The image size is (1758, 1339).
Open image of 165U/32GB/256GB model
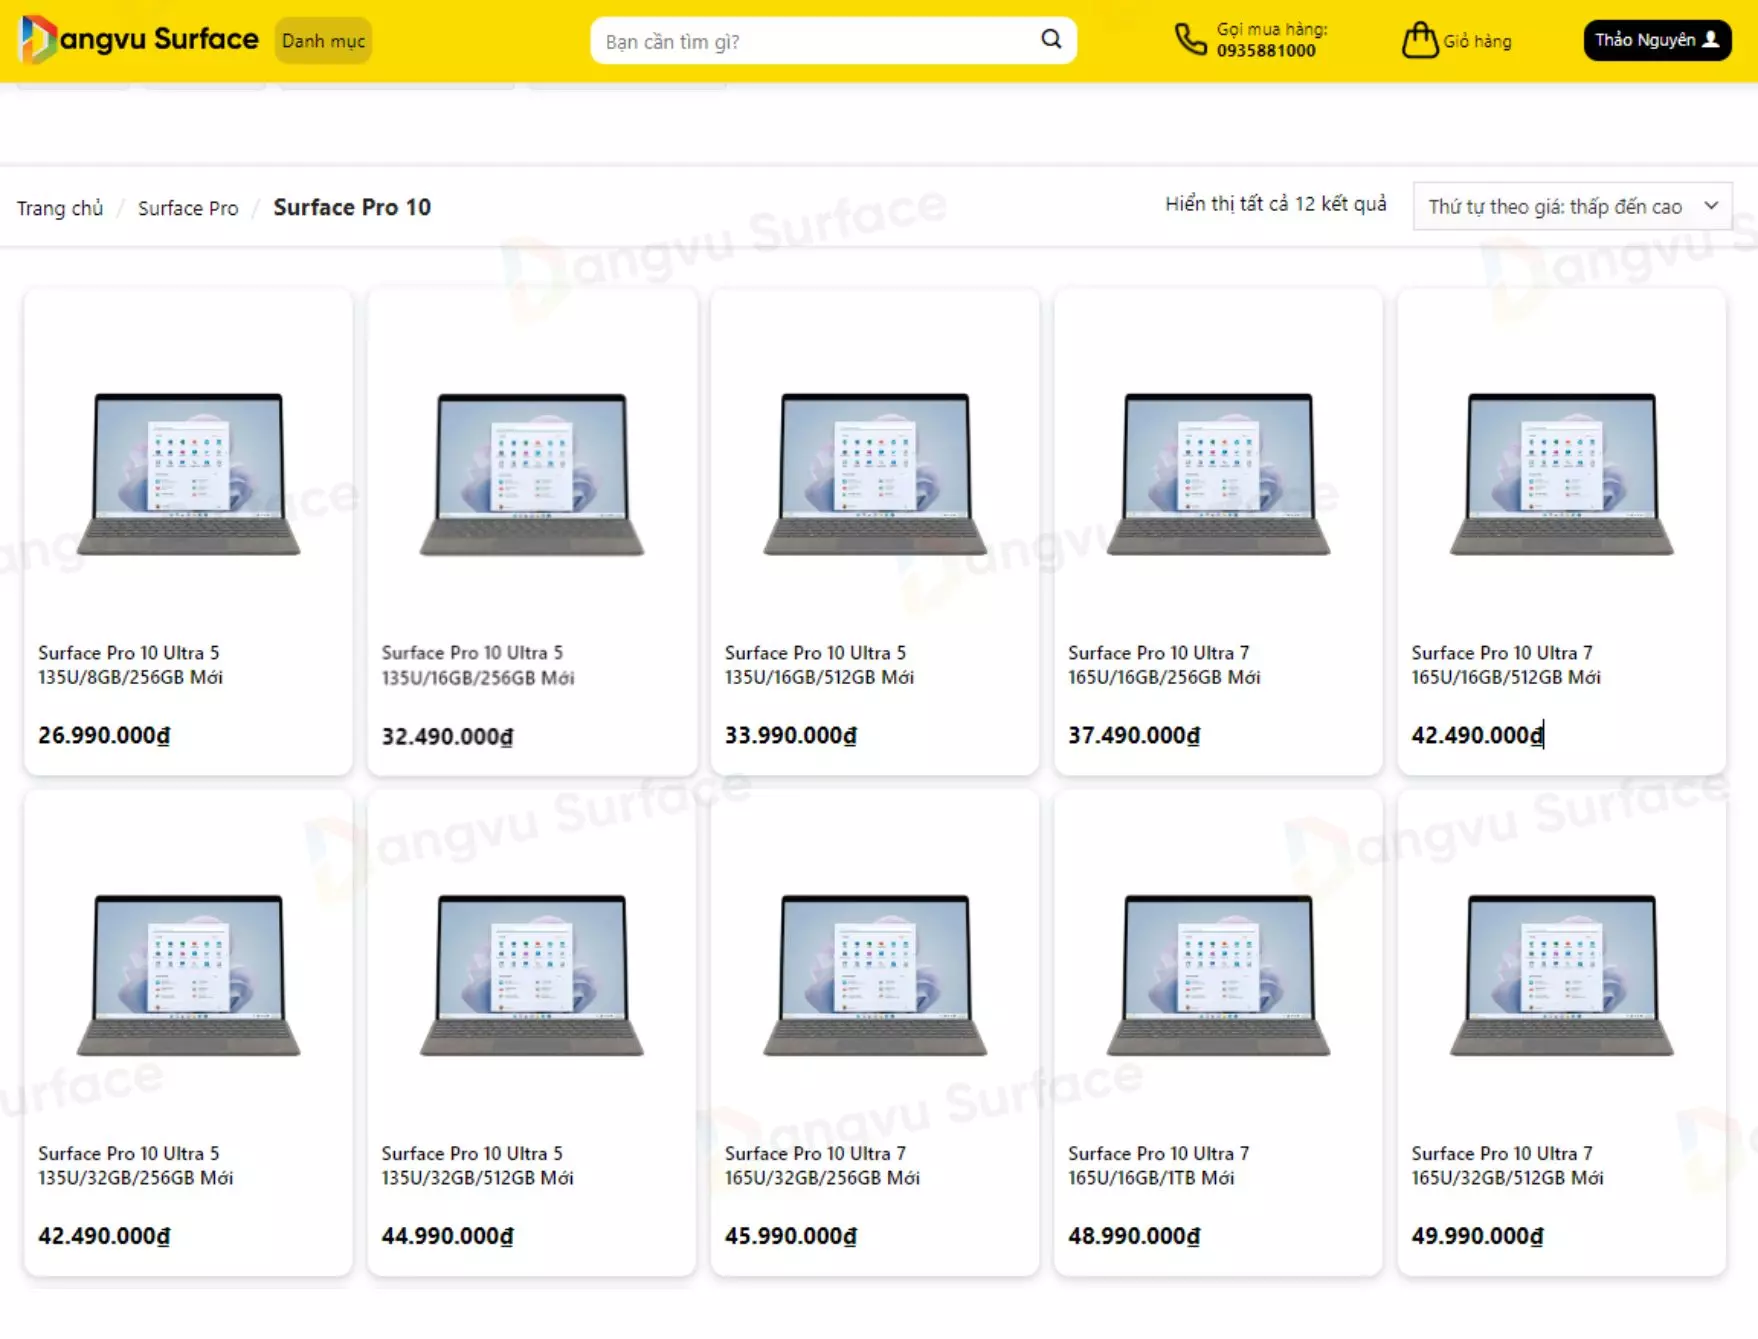pos(875,975)
